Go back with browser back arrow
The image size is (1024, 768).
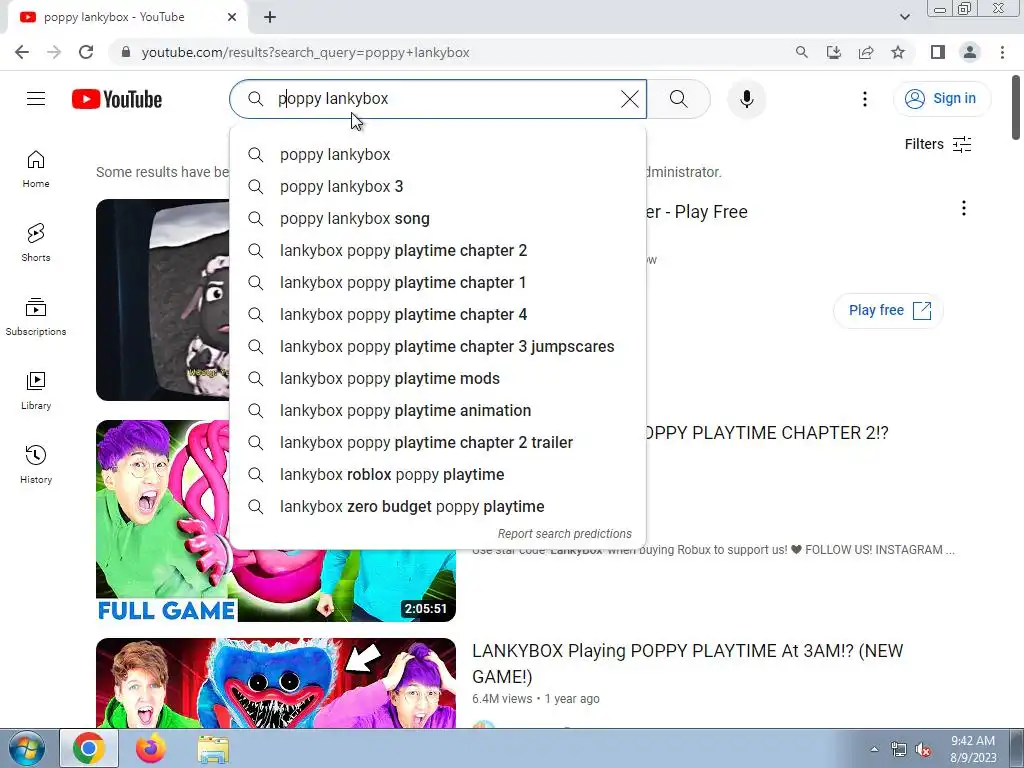(22, 52)
